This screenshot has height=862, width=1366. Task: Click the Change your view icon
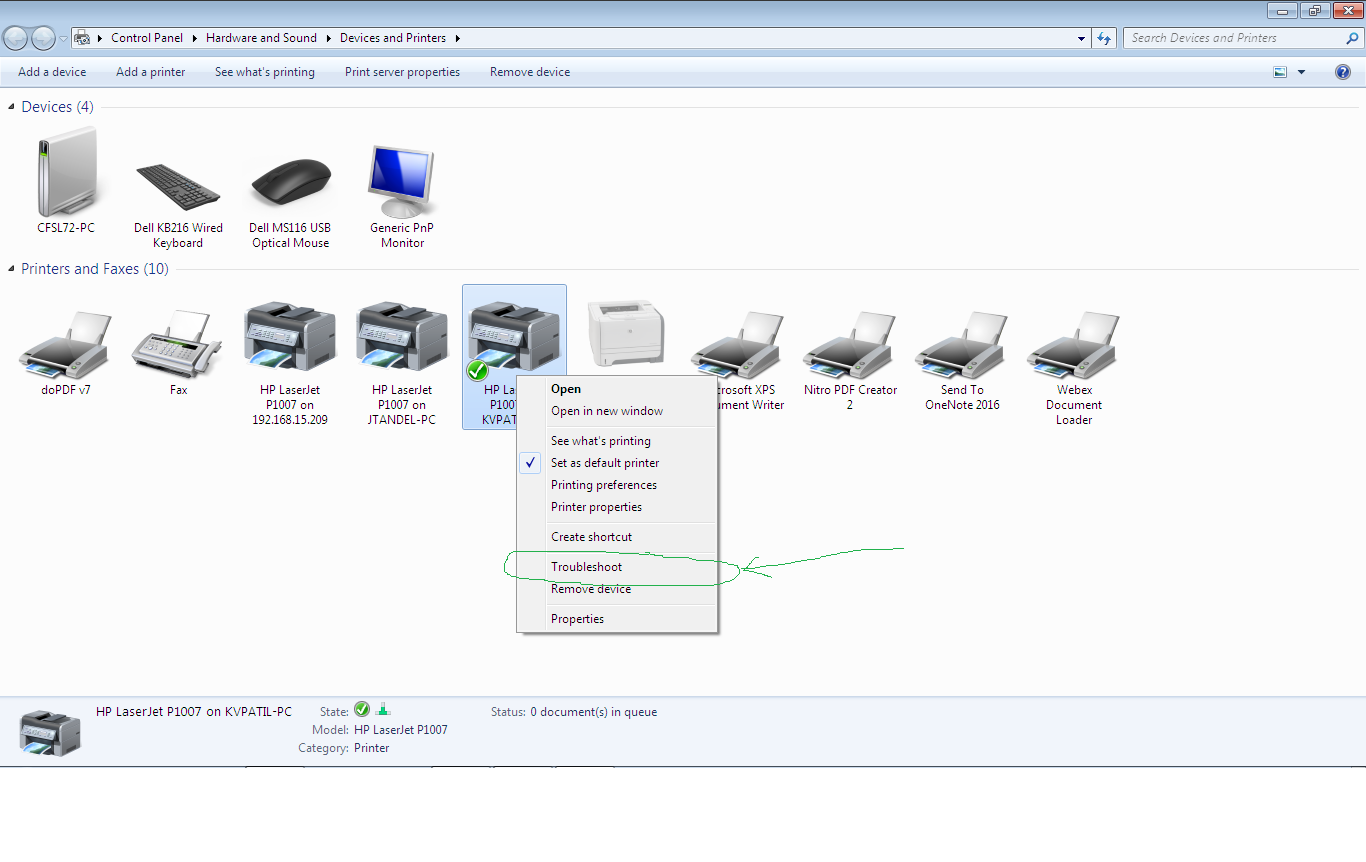pos(1280,72)
